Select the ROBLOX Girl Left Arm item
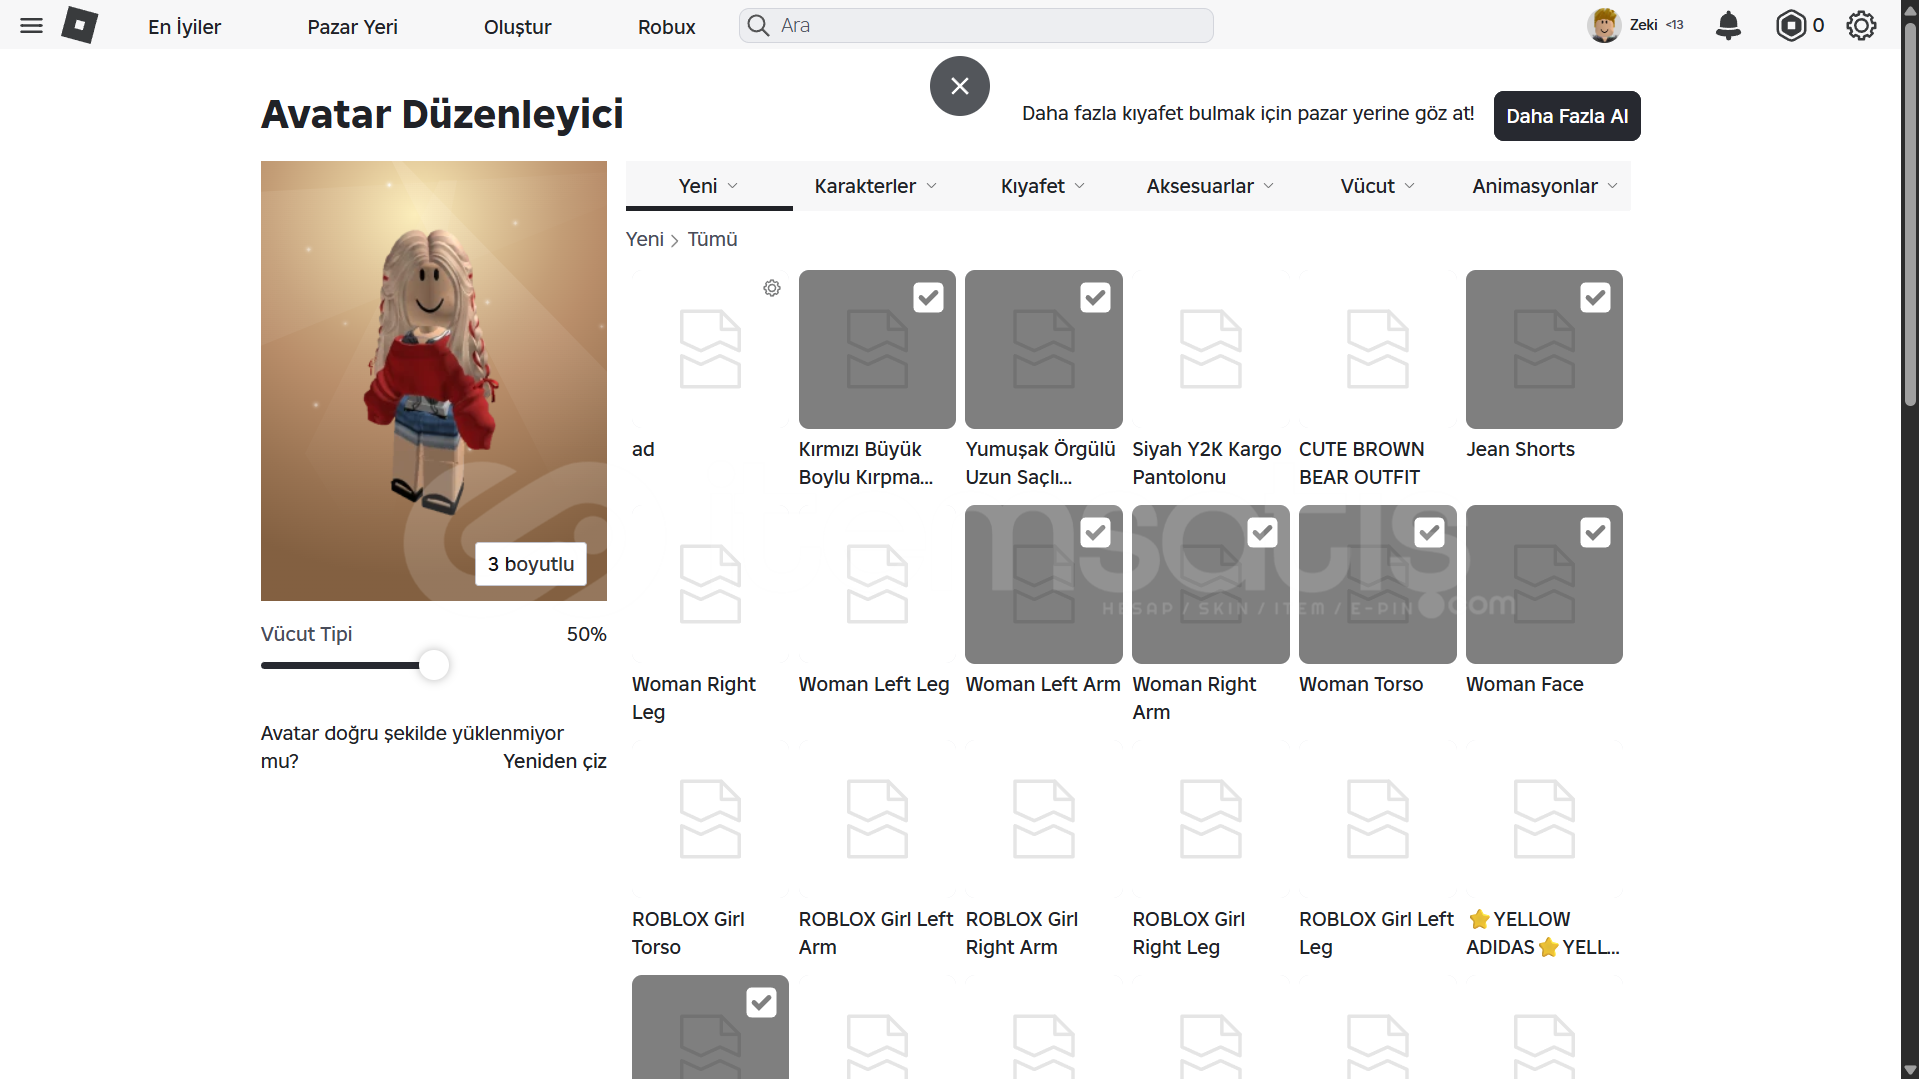1919x1079 pixels. pos(877,819)
